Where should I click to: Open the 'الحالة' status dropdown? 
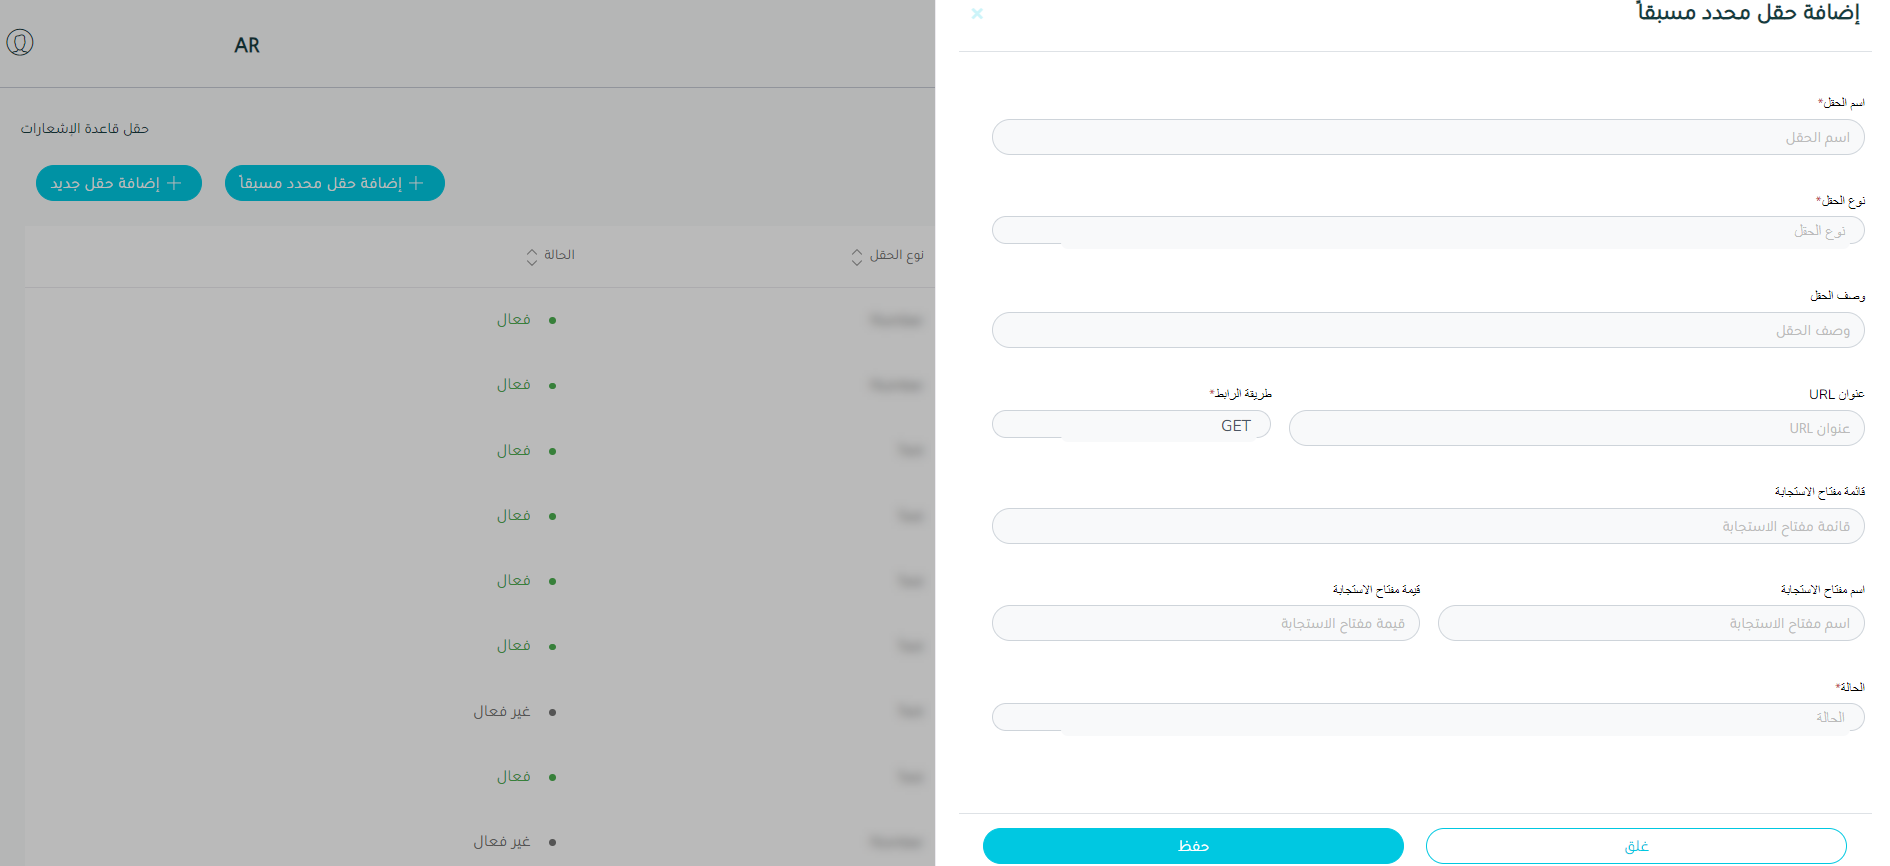[x=1428, y=718]
